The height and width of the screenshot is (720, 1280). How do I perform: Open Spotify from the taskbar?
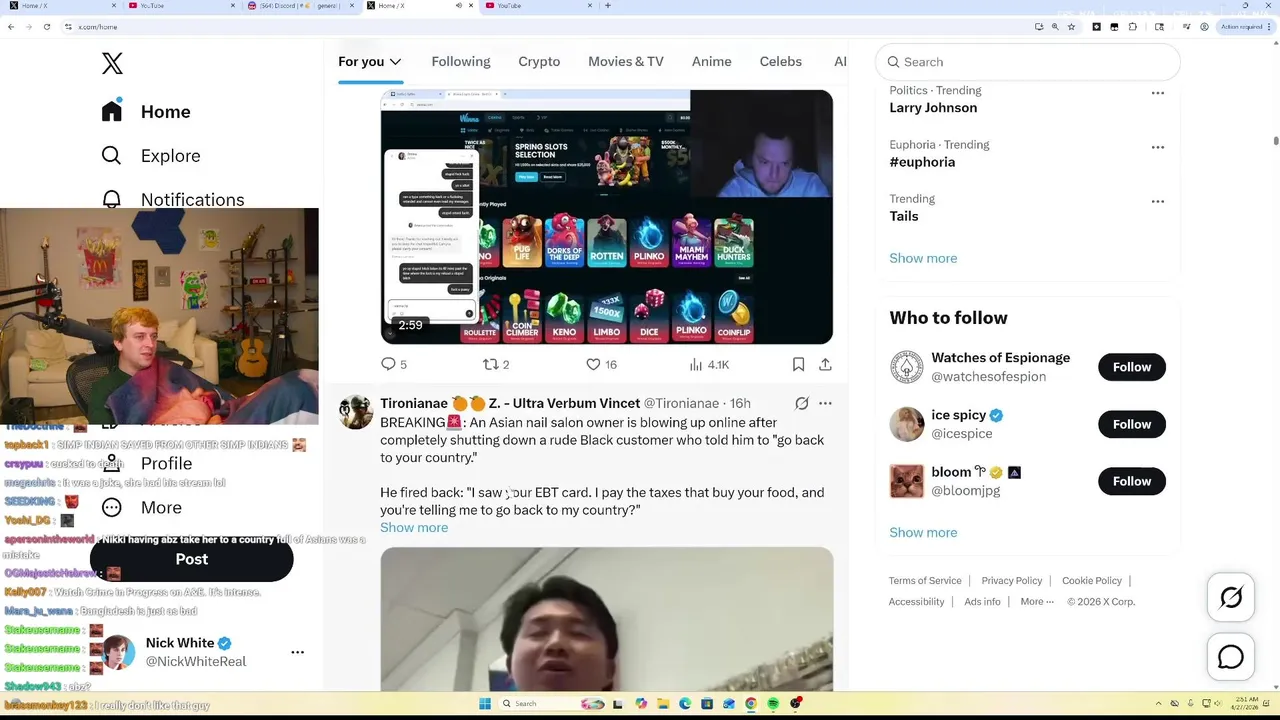773,704
